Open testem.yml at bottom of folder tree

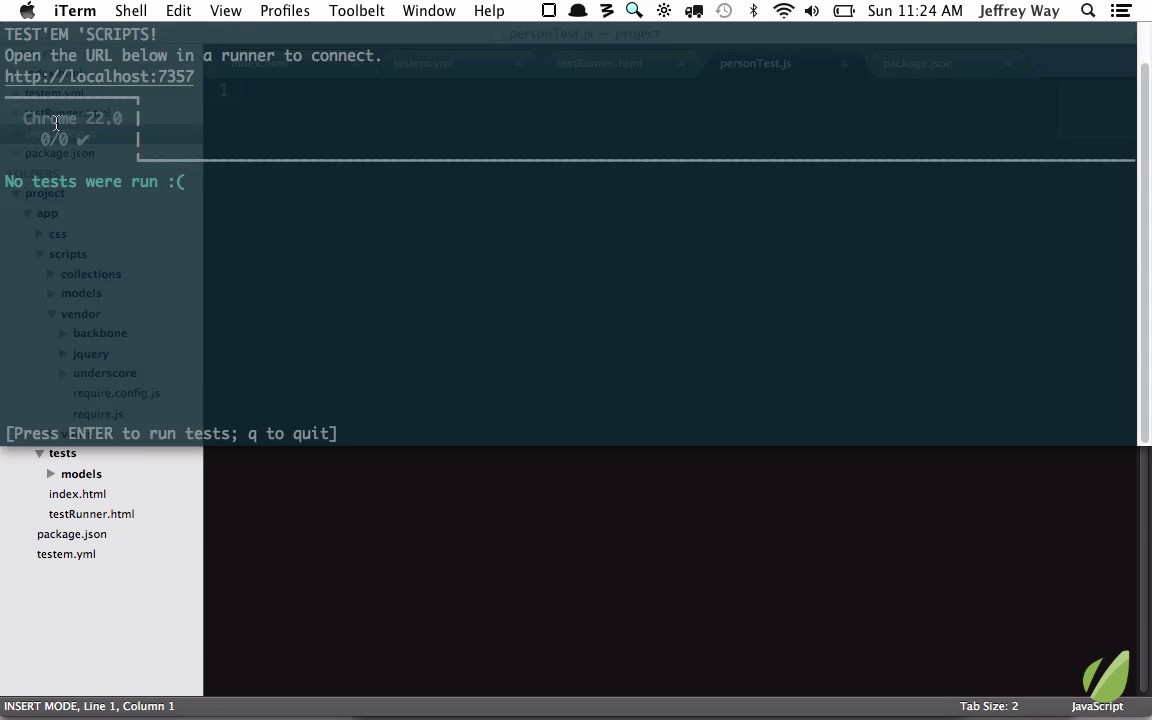(66, 554)
